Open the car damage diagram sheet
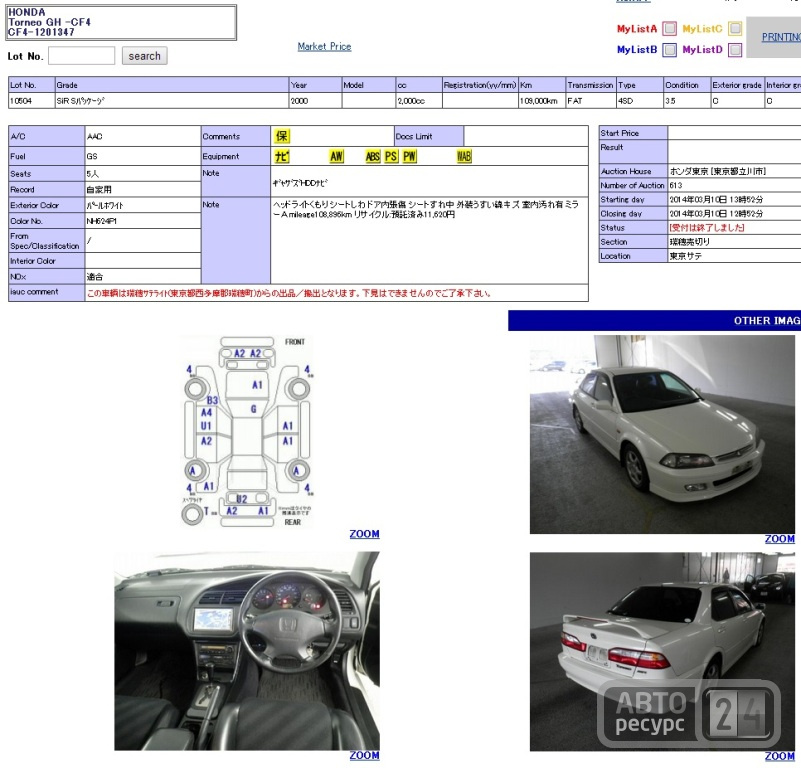This screenshot has height=768, width=801. coord(247,431)
